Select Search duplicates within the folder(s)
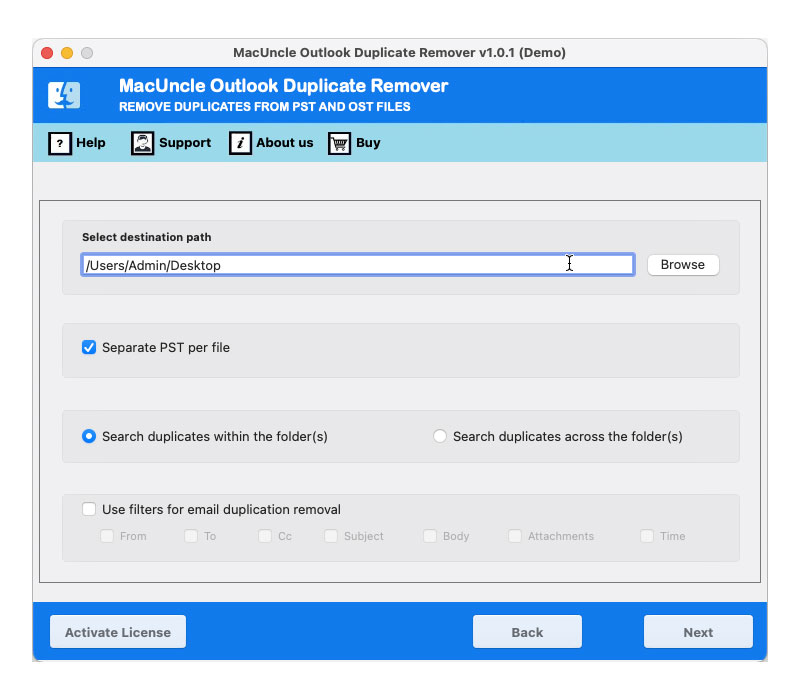Image resolution: width=800 pixels, height=700 pixels. [89, 436]
